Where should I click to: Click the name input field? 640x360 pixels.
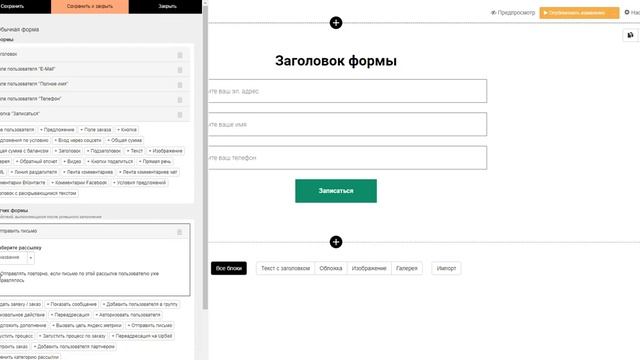(x=347, y=124)
